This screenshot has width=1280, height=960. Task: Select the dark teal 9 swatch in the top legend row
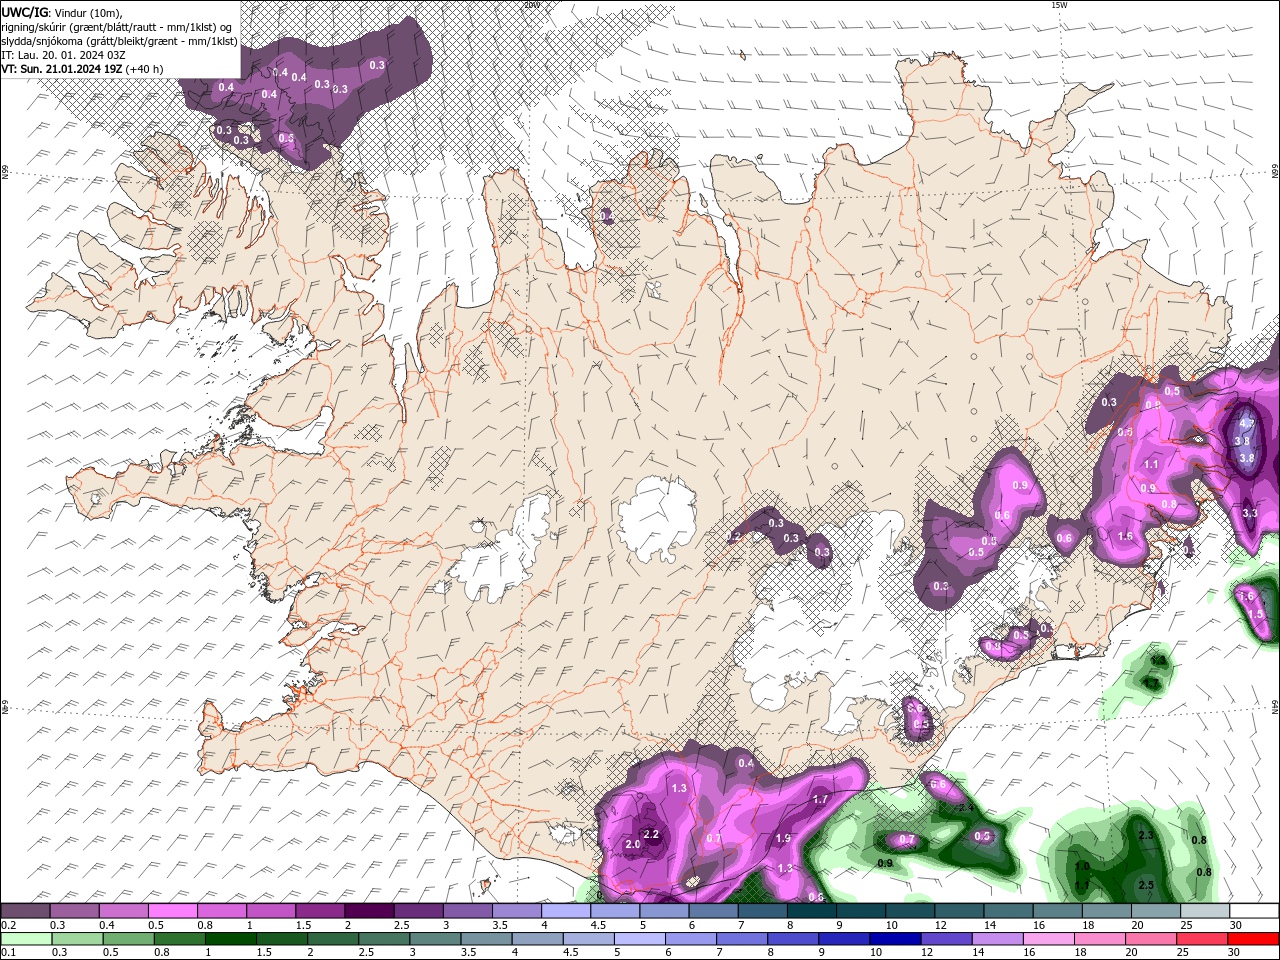click(861, 911)
